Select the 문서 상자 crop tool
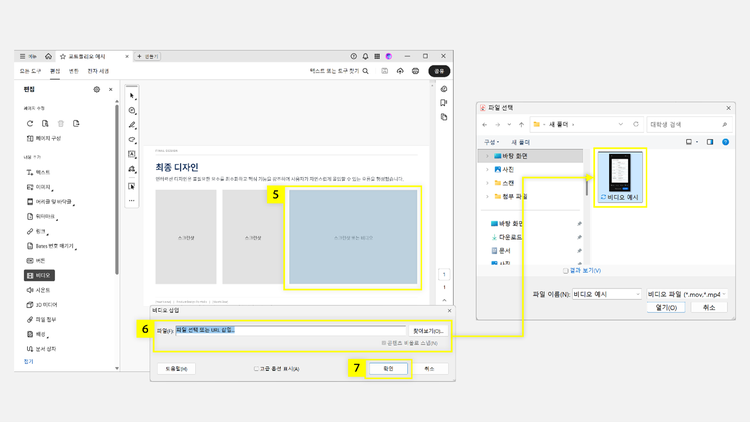 tap(42, 349)
